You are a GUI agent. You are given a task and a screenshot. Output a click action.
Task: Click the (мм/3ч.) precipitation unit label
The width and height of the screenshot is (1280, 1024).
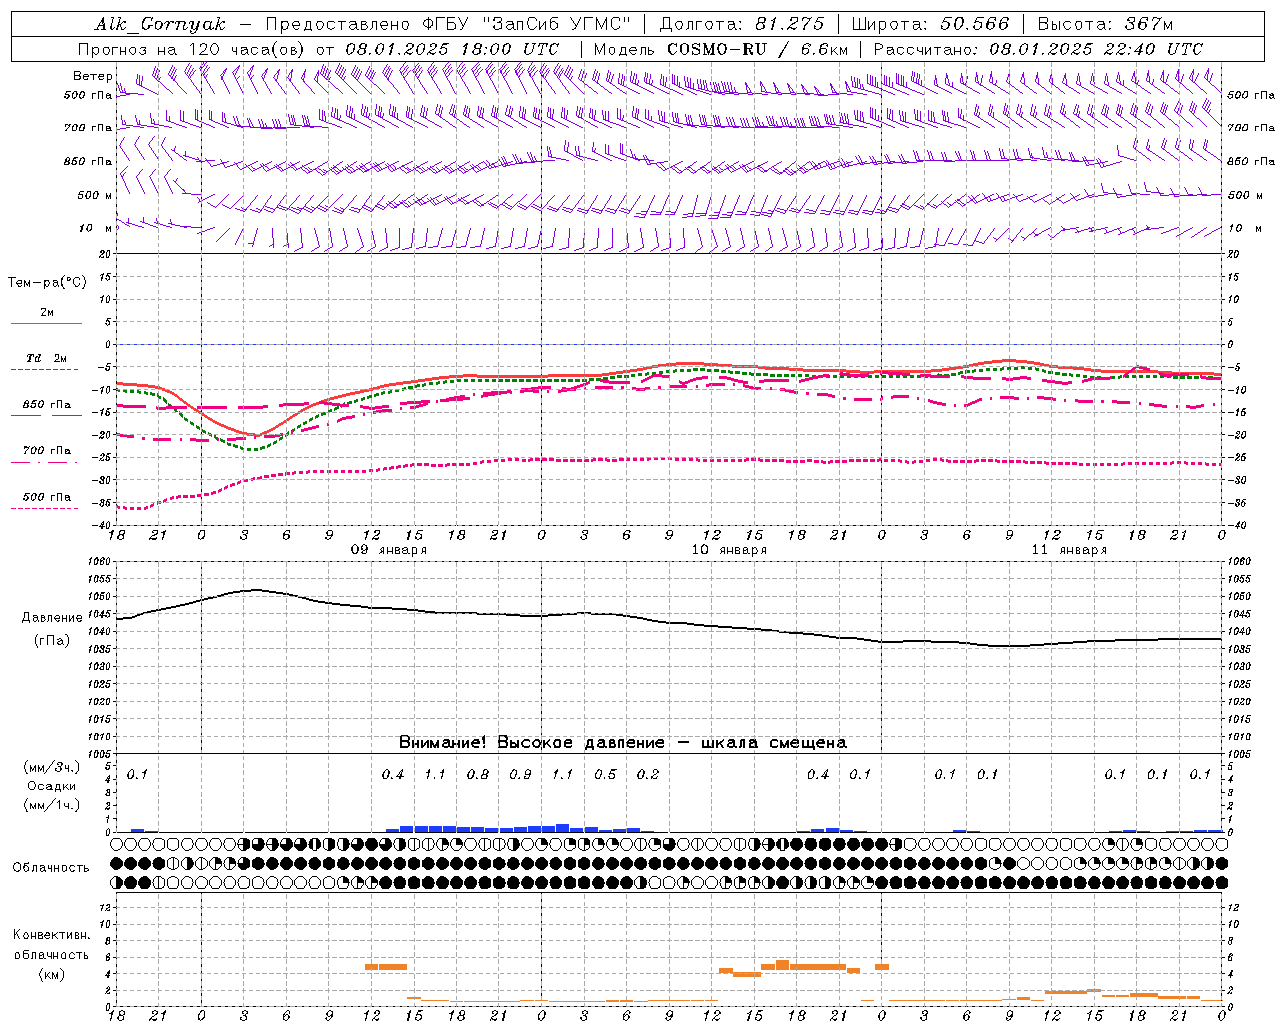[x=51, y=767]
